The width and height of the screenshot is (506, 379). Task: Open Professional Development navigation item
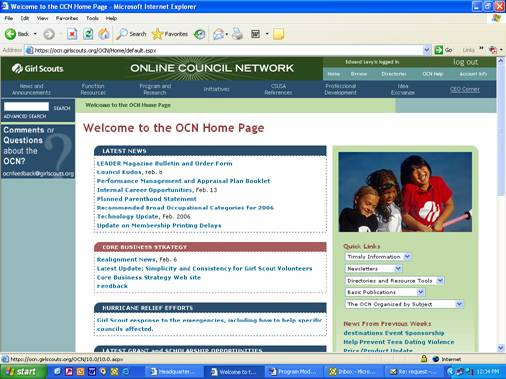point(340,89)
